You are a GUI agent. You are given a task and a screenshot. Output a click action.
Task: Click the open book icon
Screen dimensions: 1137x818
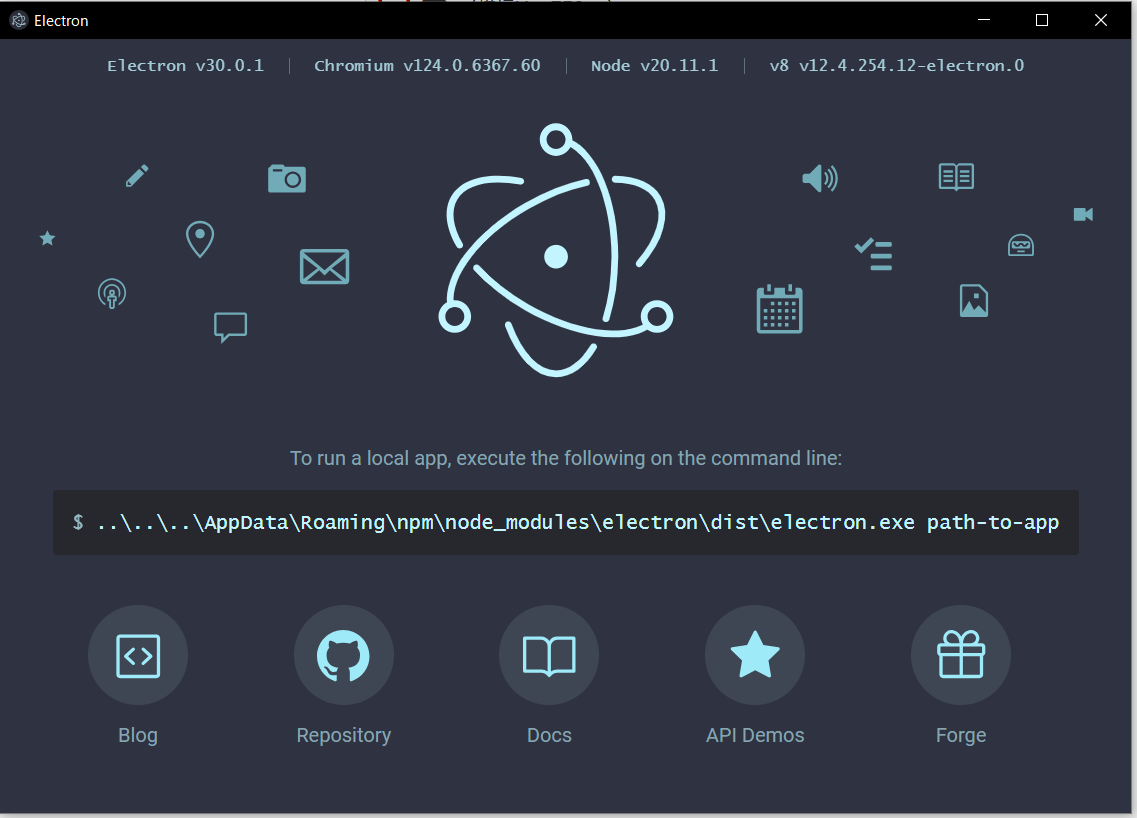pyautogui.click(x=955, y=176)
